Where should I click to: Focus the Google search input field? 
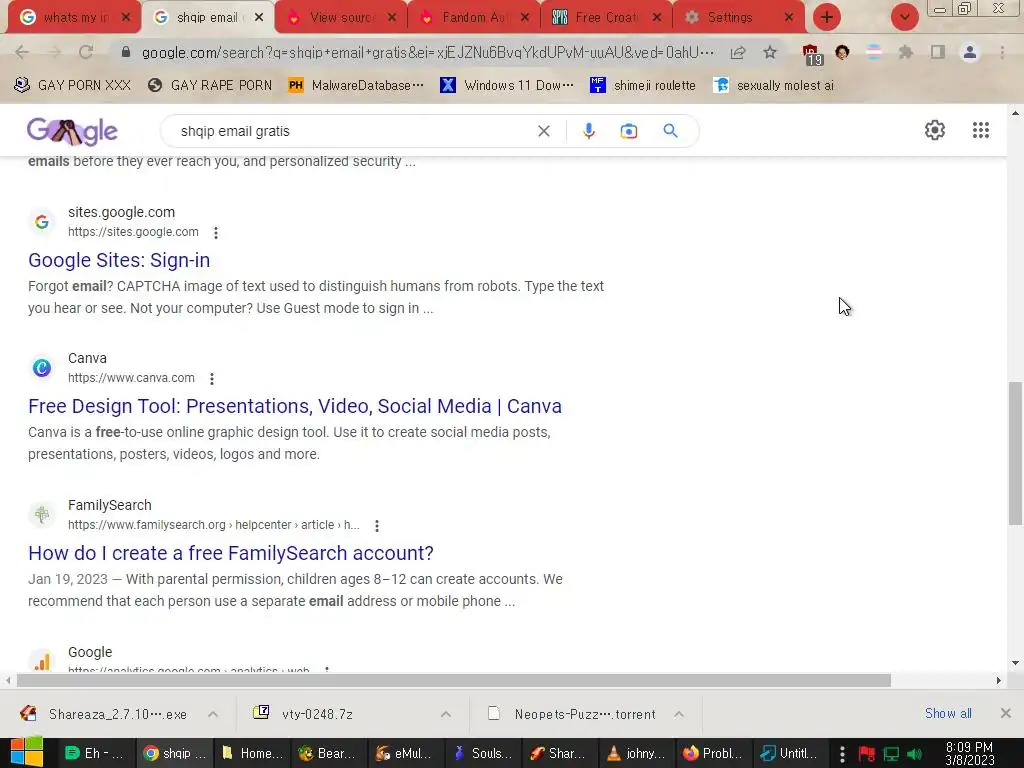[x=353, y=131]
